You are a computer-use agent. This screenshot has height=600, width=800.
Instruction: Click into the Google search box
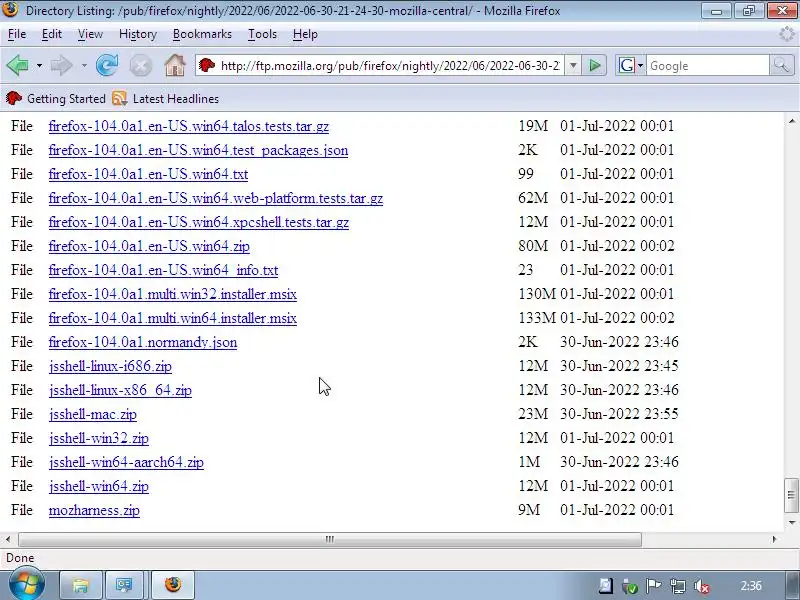[x=708, y=66]
